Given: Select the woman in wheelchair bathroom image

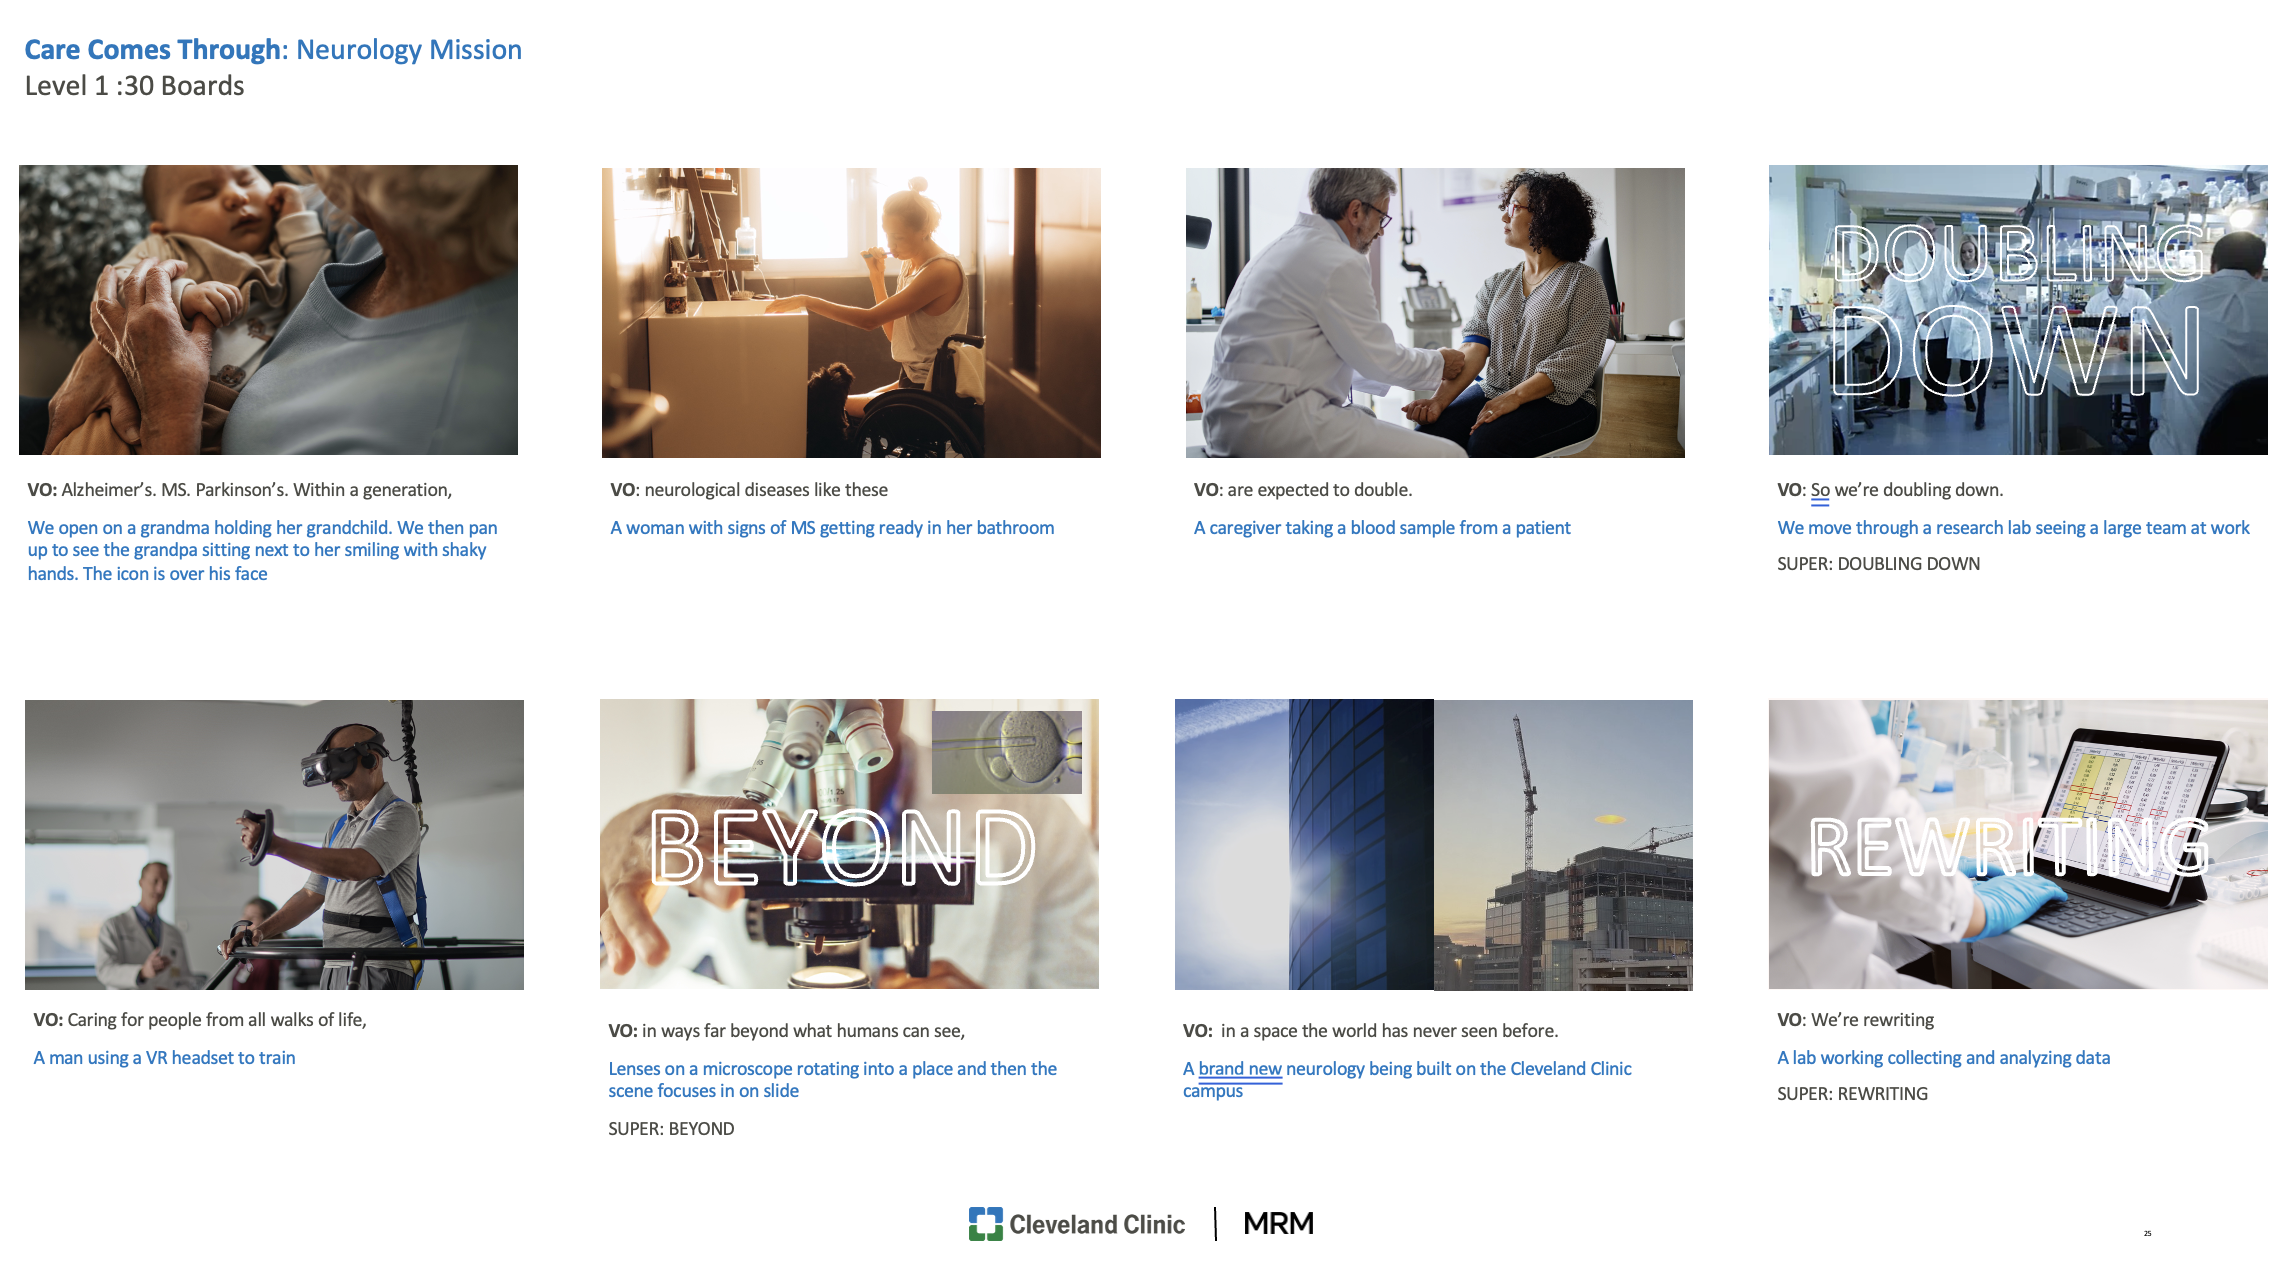Looking at the screenshot, I should (x=851, y=312).
